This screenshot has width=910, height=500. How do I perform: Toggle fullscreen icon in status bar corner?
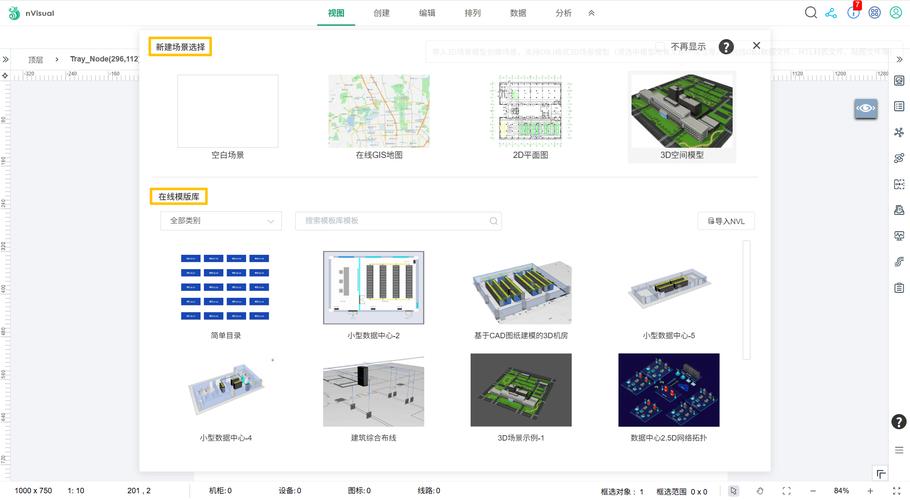(x=897, y=491)
